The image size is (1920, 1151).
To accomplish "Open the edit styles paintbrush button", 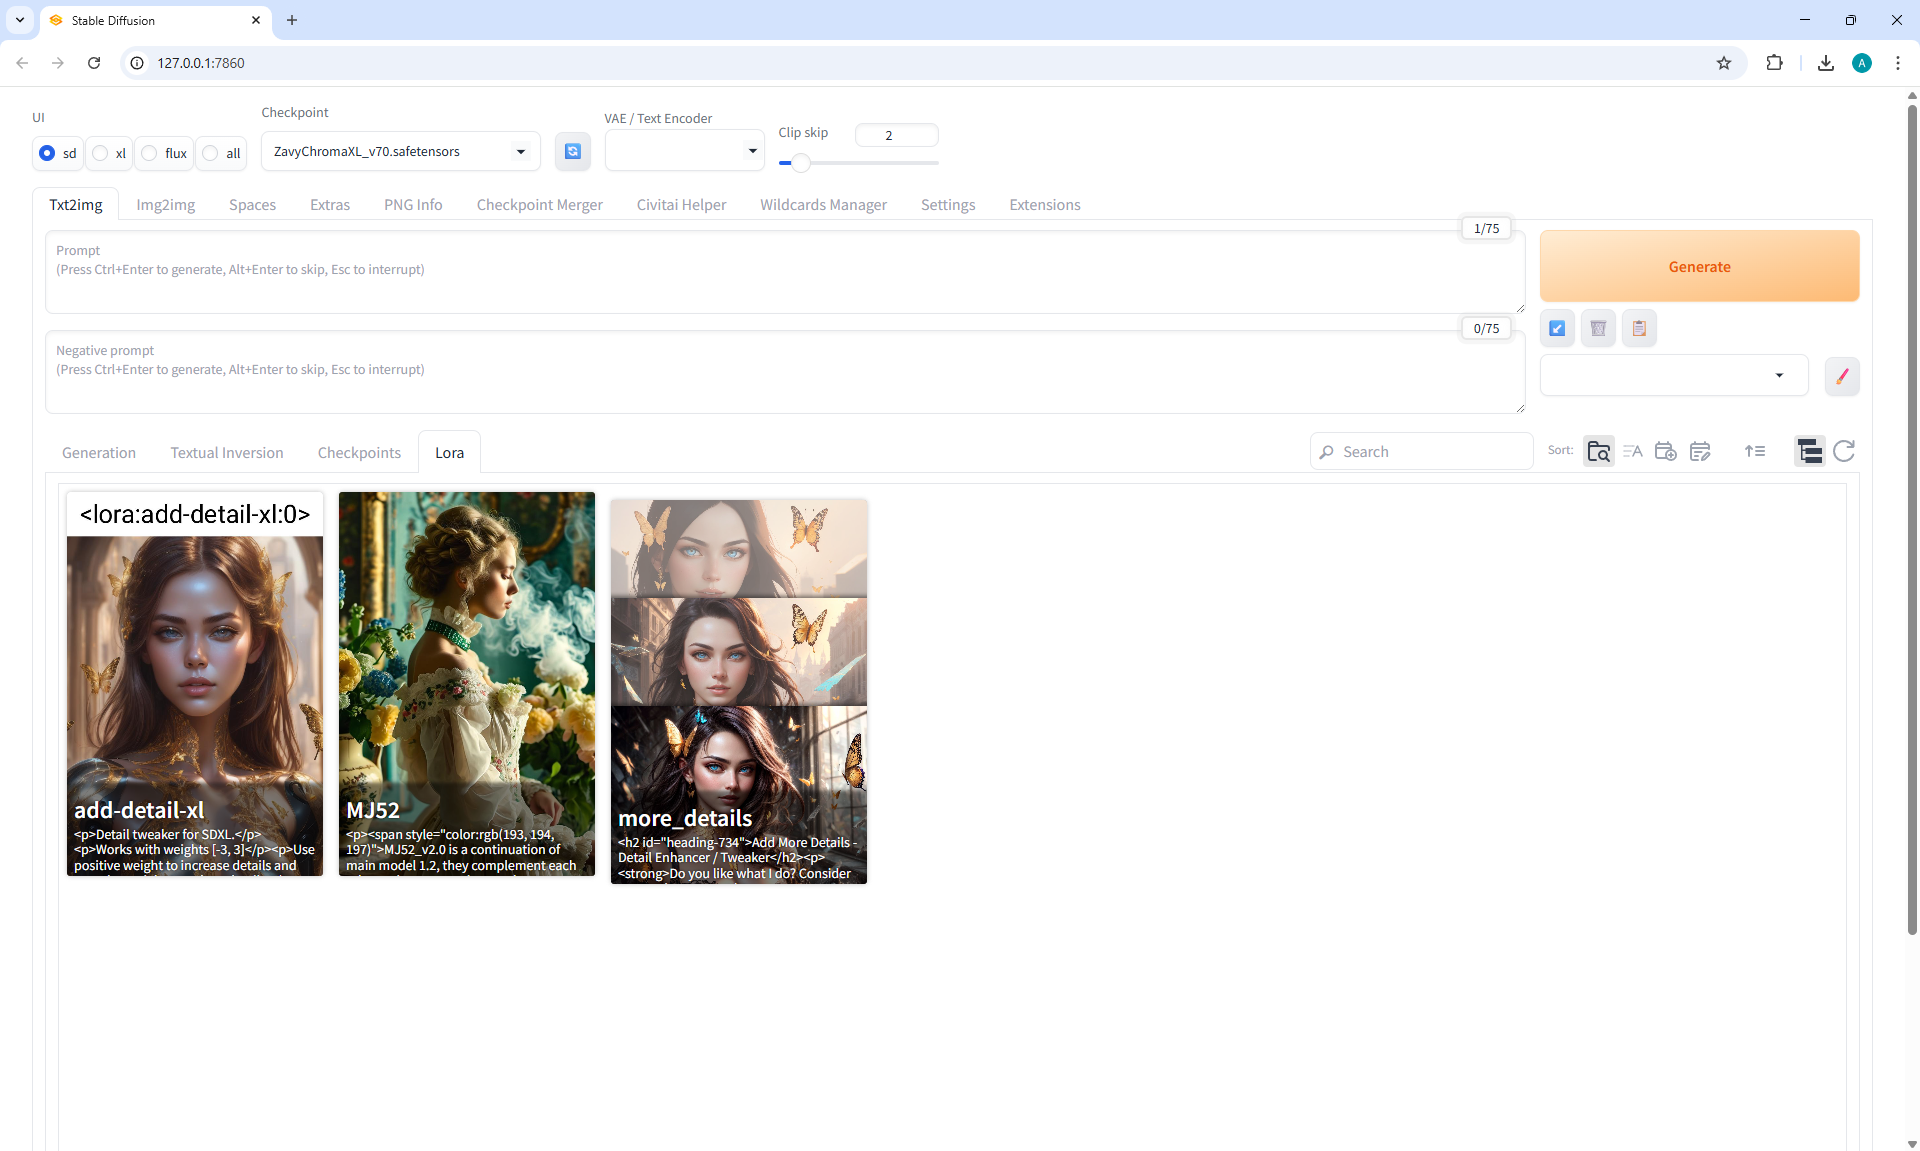I will [x=1841, y=376].
